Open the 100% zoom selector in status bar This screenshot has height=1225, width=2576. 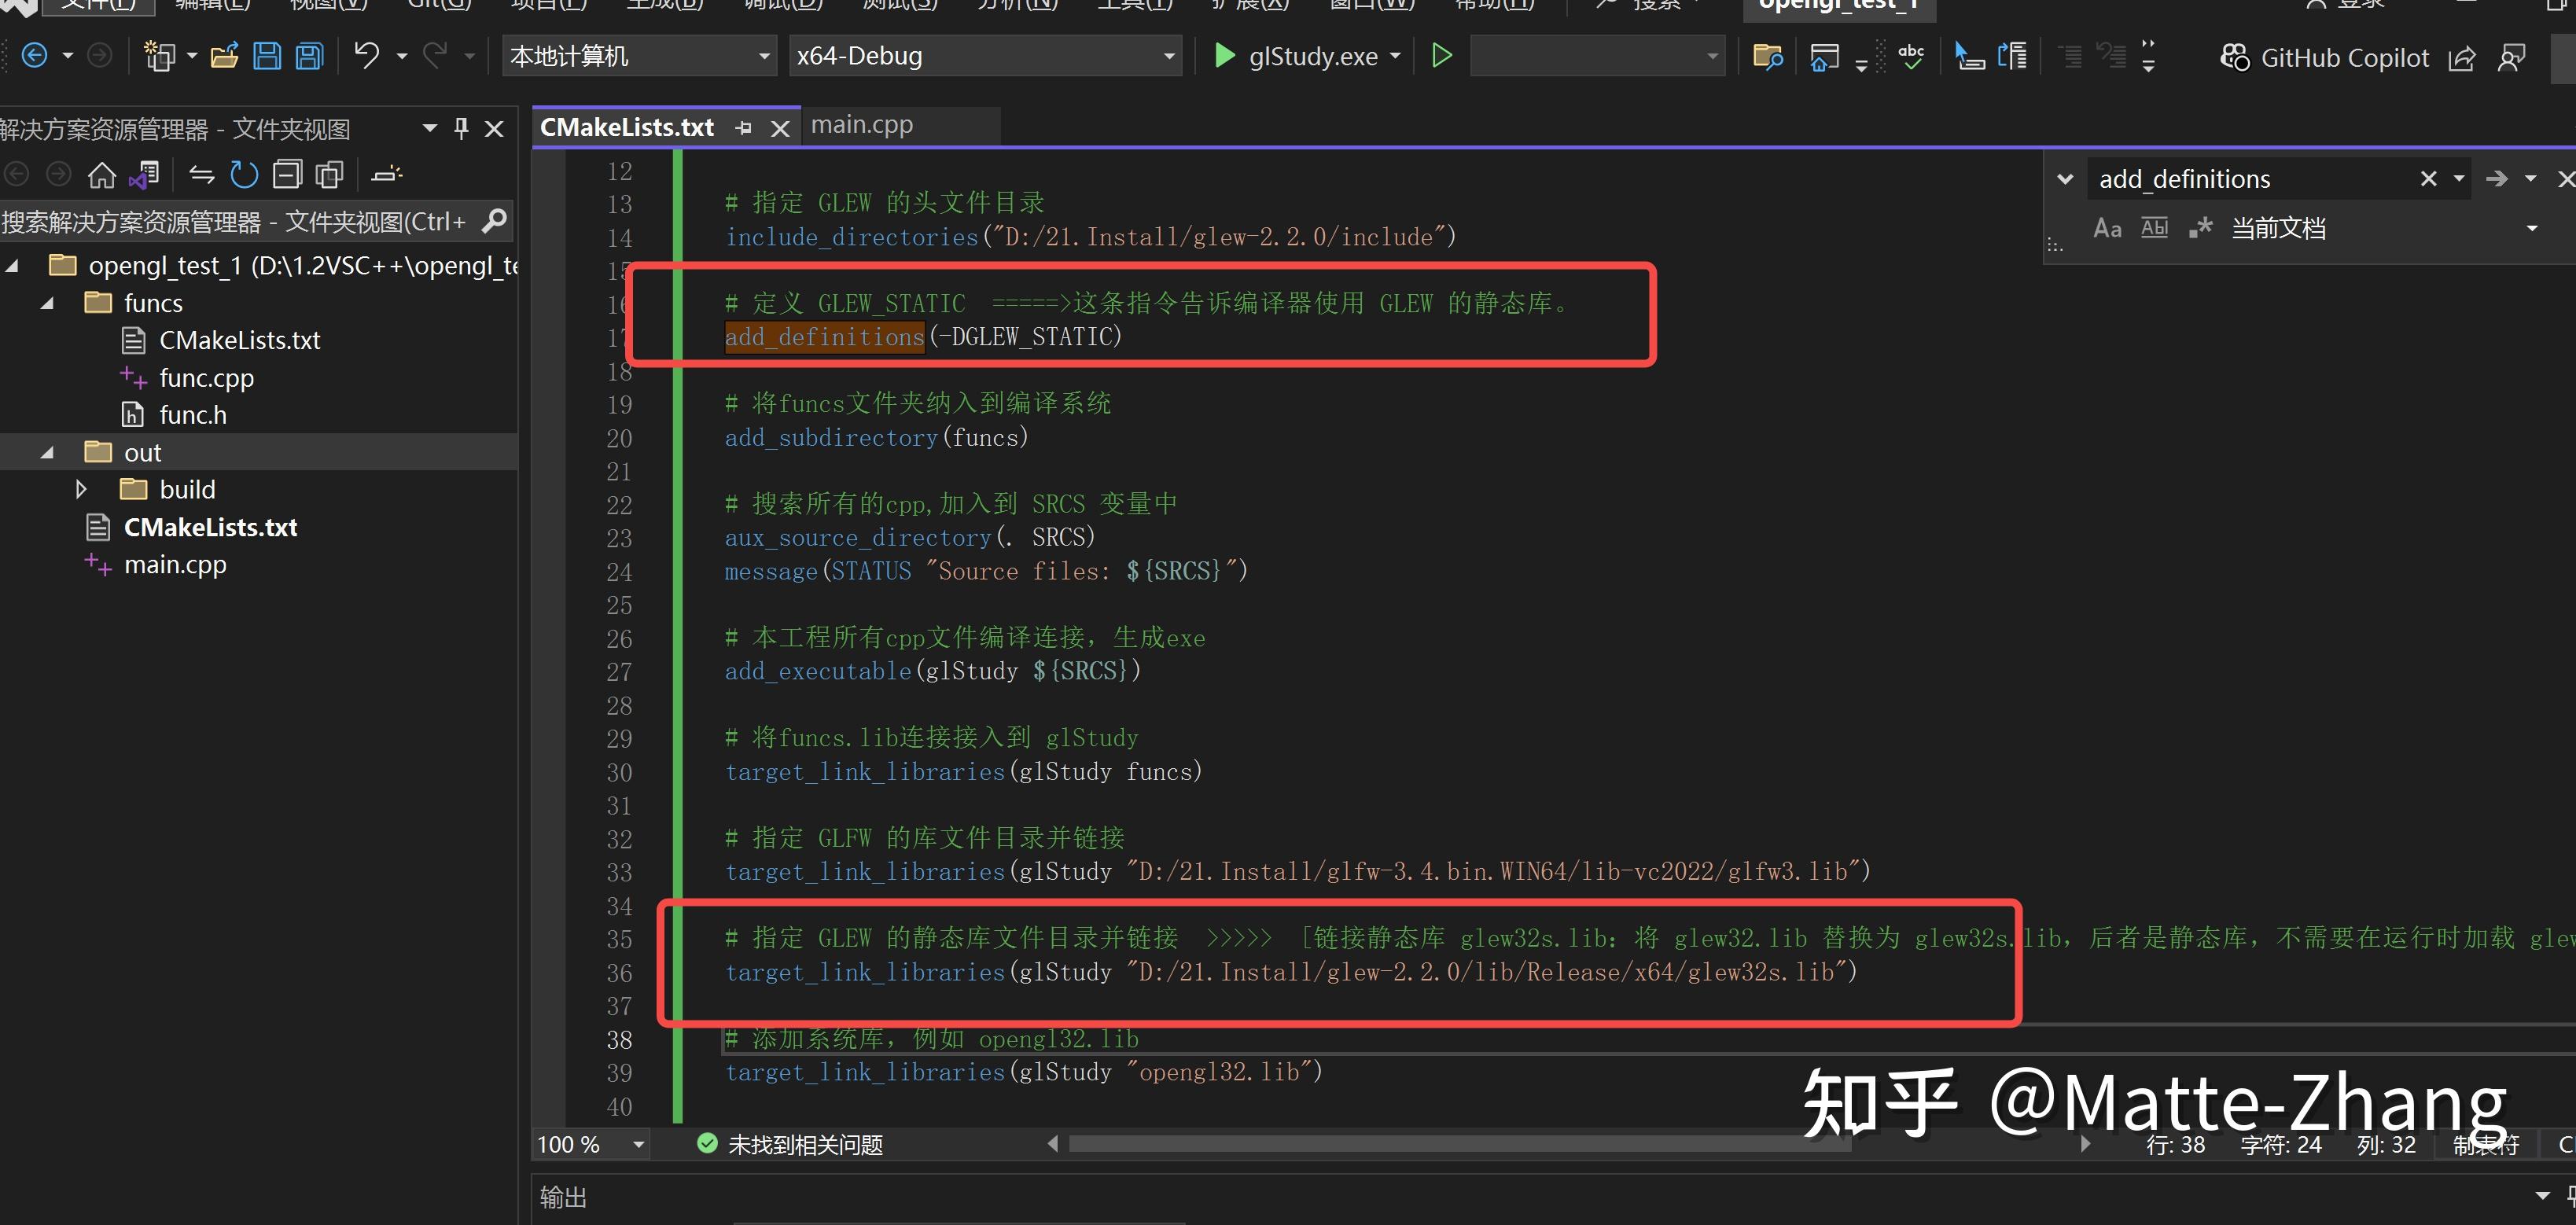coord(588,1144)
